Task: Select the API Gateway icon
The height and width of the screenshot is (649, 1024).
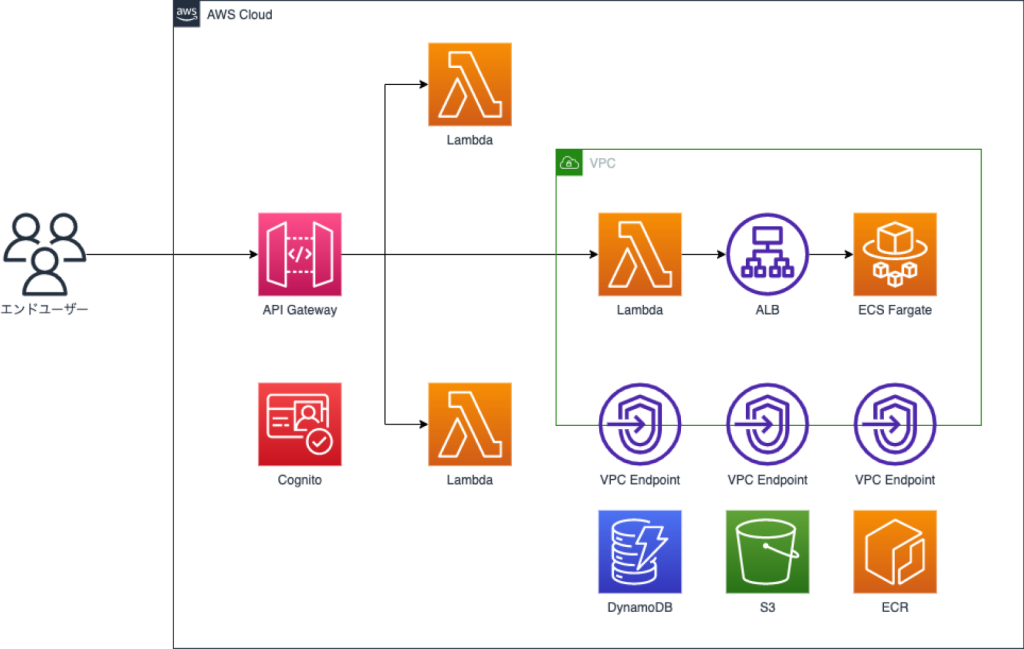Action: 299,254
